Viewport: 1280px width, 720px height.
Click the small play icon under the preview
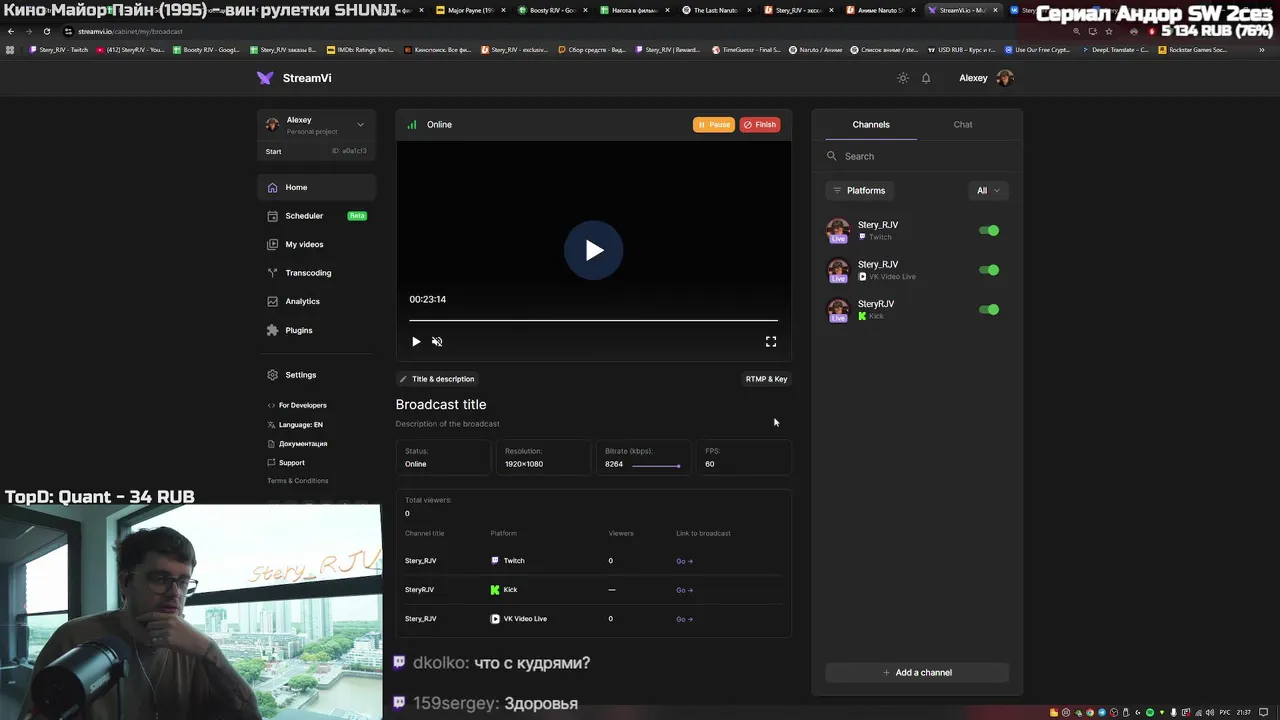click(416, 342)
